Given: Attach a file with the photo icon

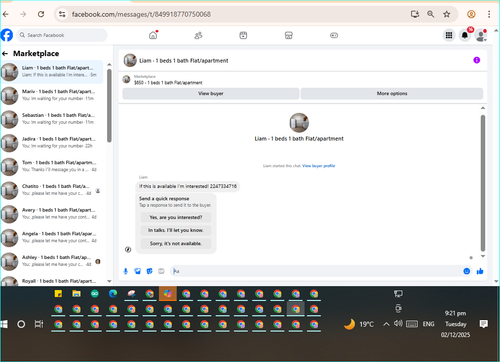Looking at the screenshot, I should [x=137, y=271].
